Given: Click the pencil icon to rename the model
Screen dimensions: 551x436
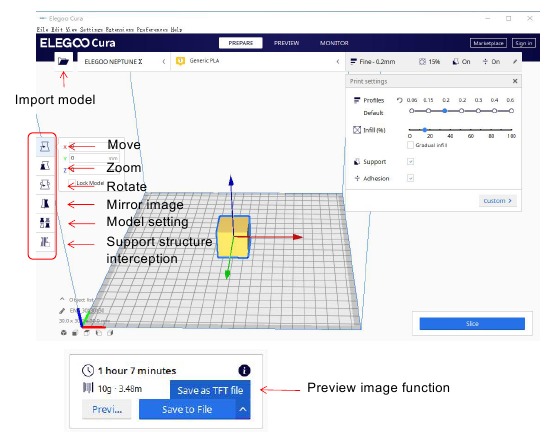Looking at the screenshot, I should pyautogui.click(x=62, y=311).
